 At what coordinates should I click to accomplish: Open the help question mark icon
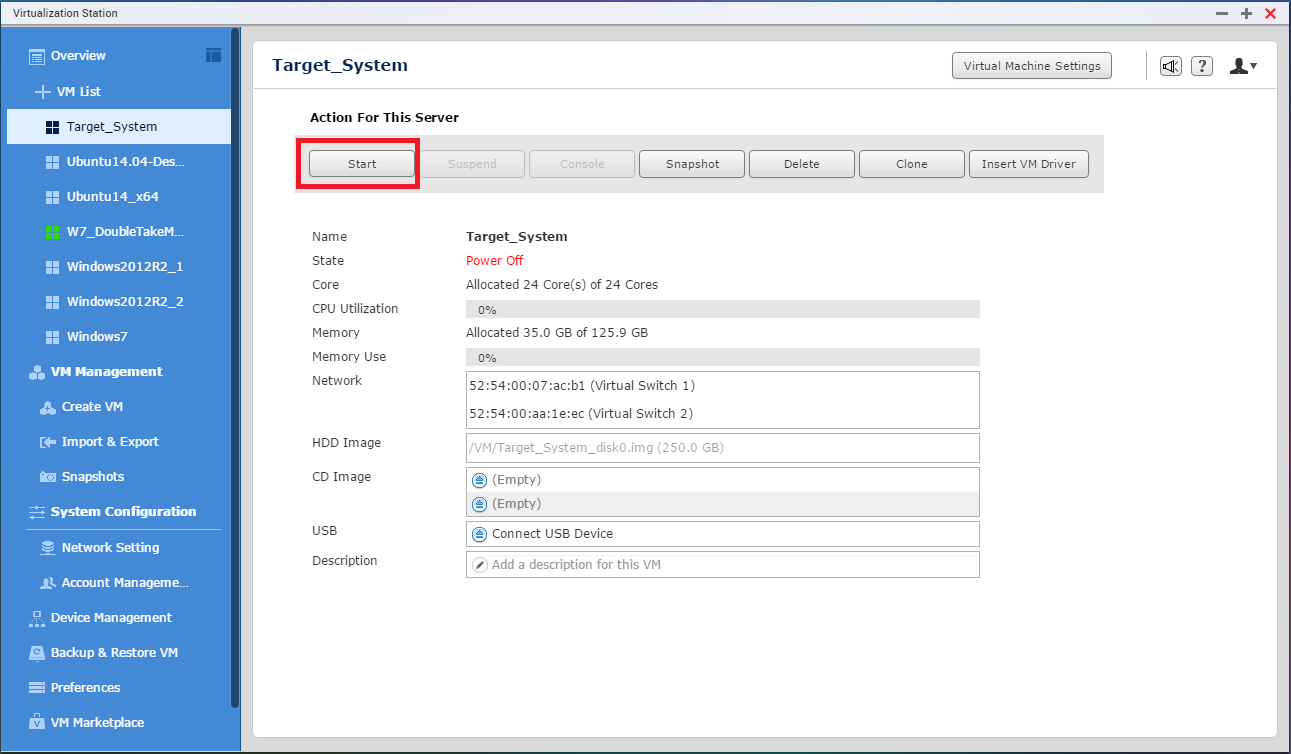1202,66
